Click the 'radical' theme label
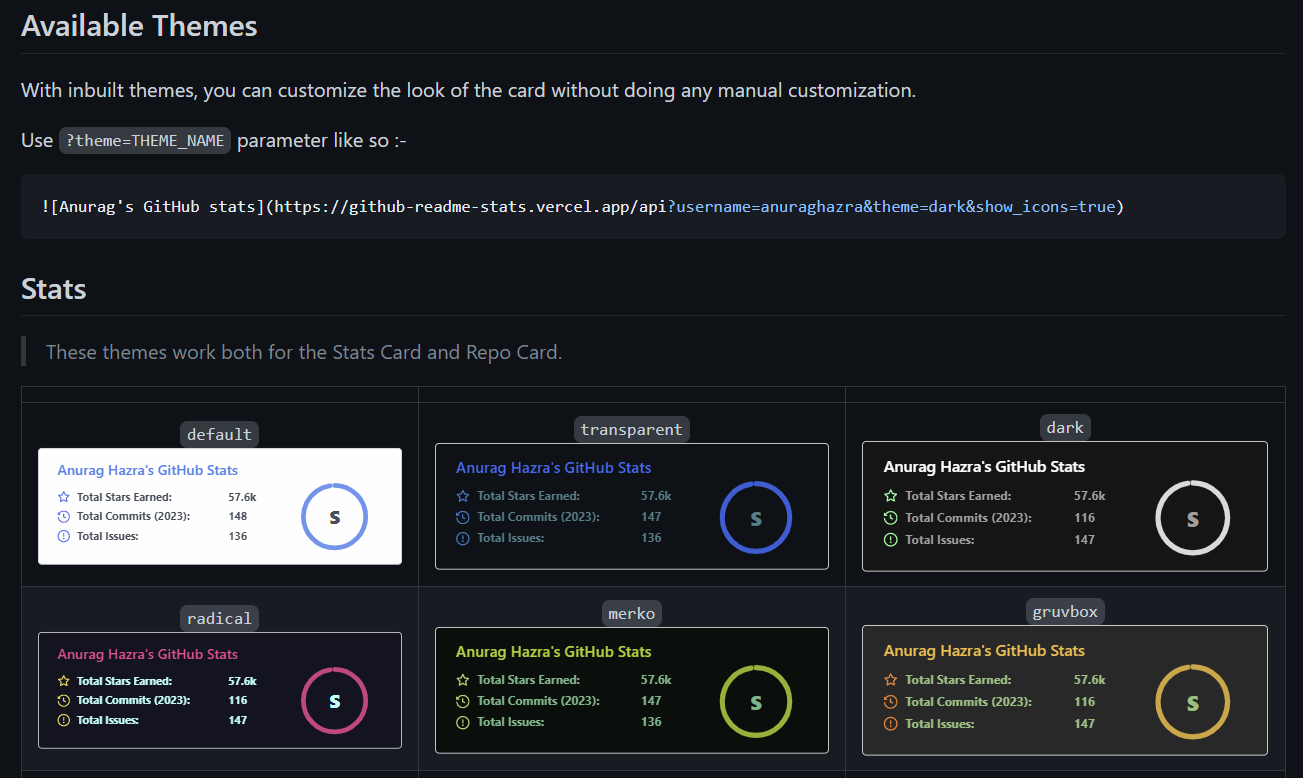1303x778 pixels. point(219,618)
